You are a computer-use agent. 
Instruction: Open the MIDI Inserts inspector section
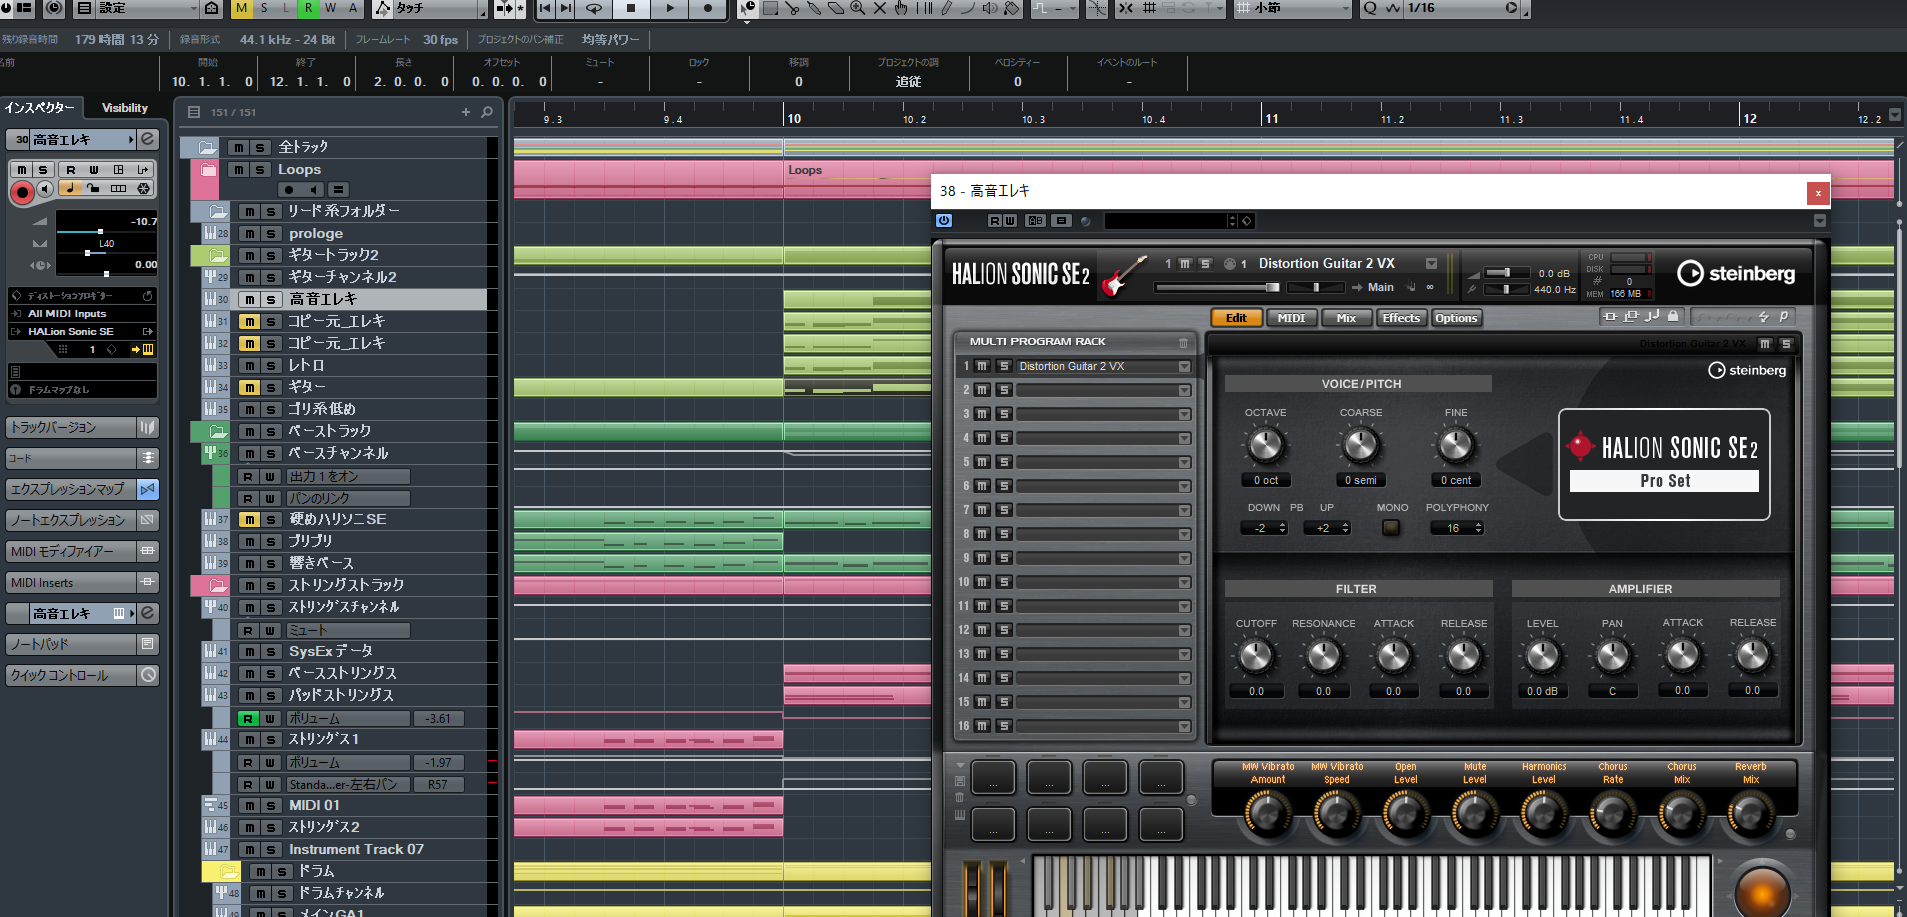[x=70, y=582]
